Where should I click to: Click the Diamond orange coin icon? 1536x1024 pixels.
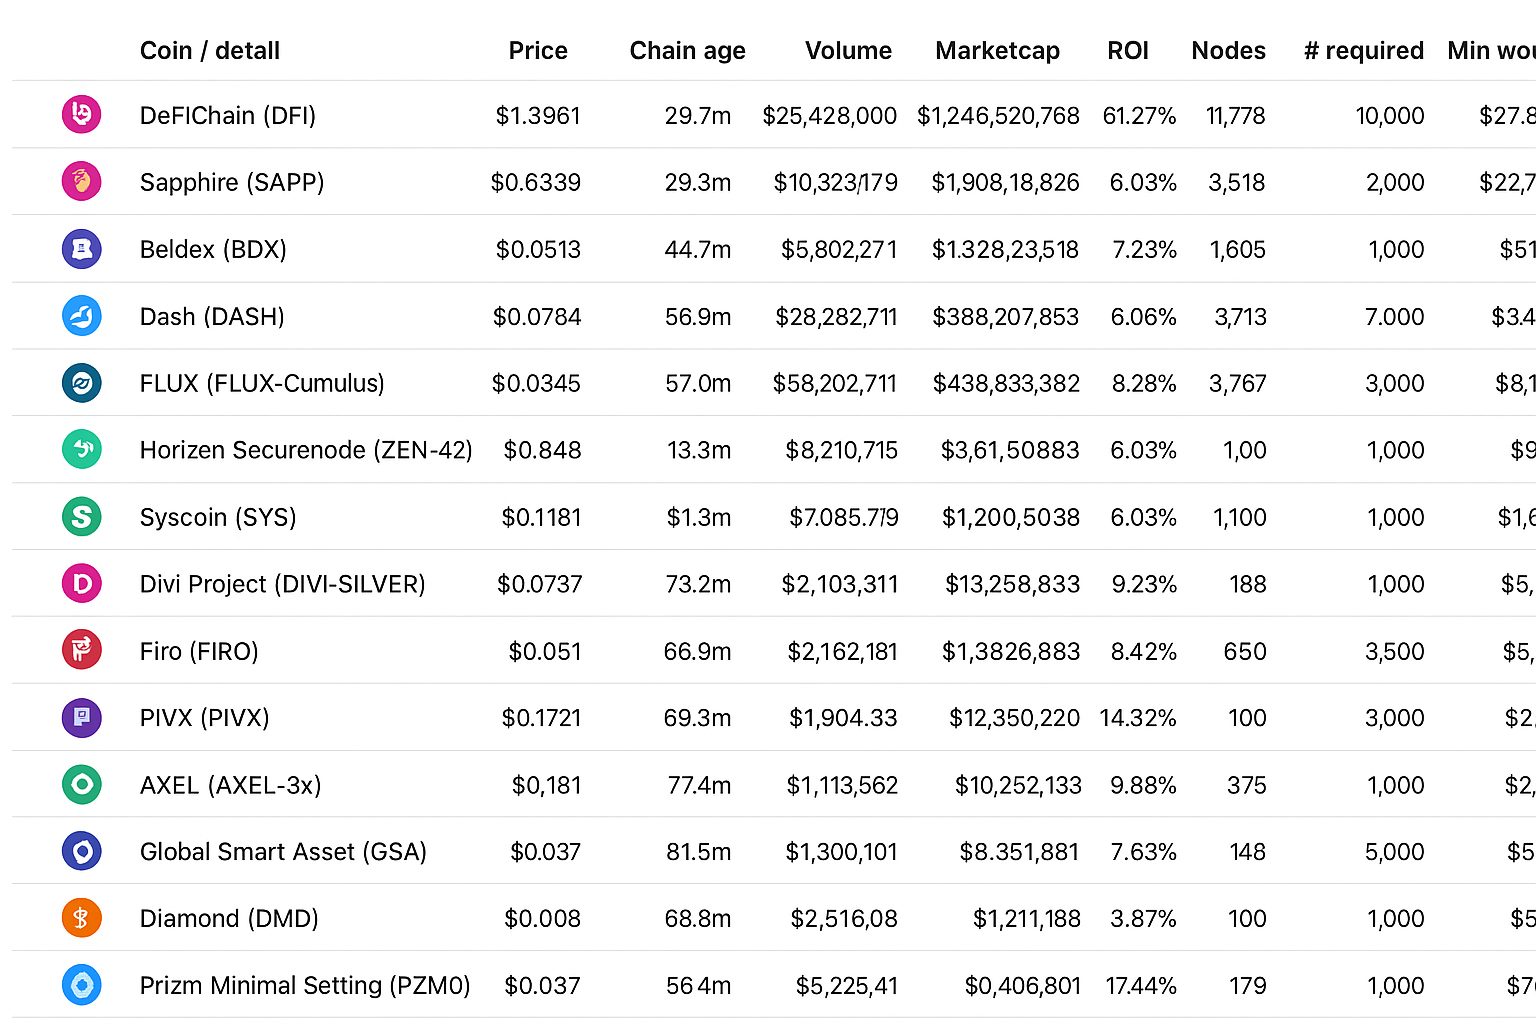(x=82, y=918)
